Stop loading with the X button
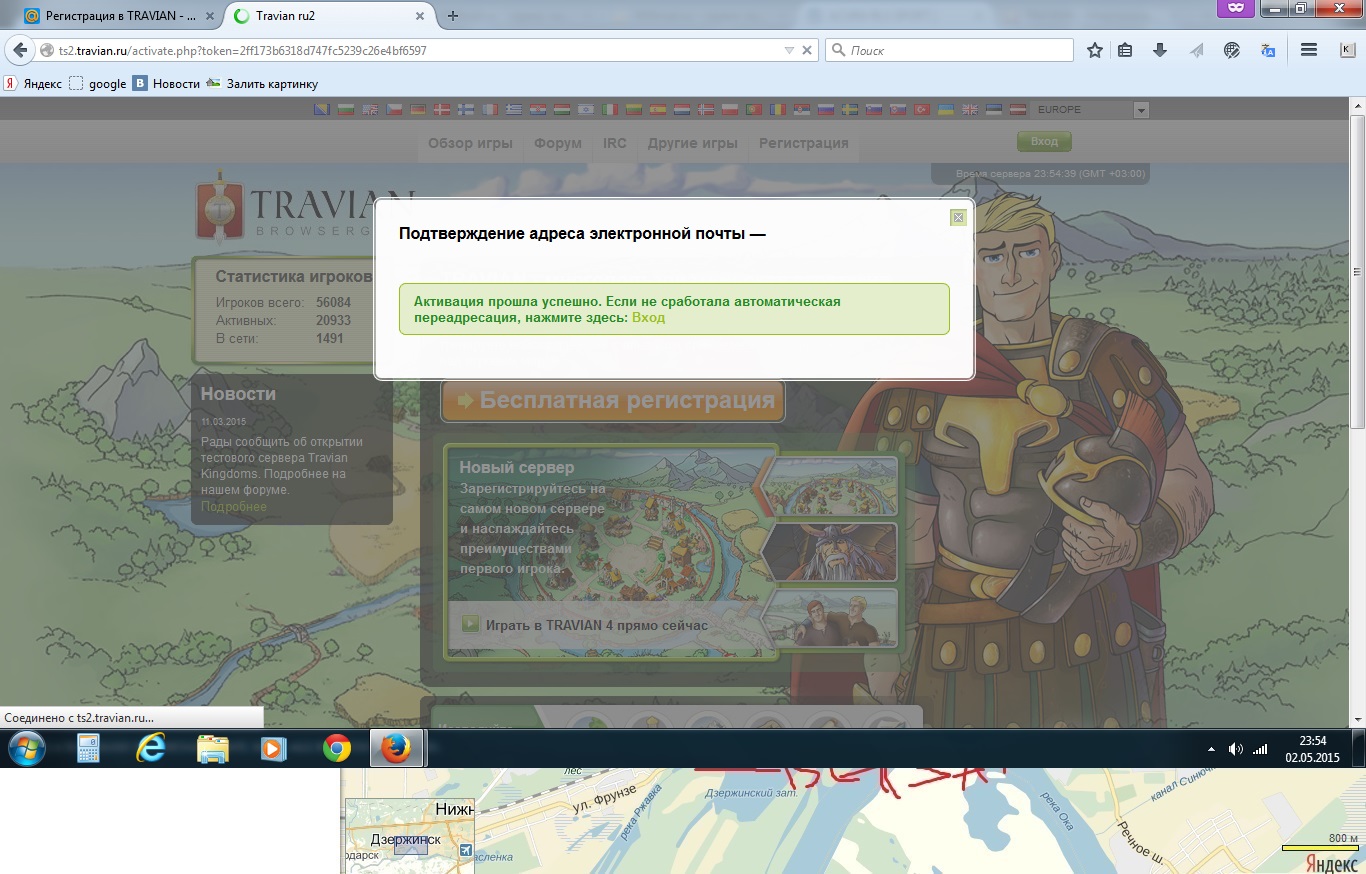The height and width of the screenshot is (874, 1366). click(x=808, y=50)
